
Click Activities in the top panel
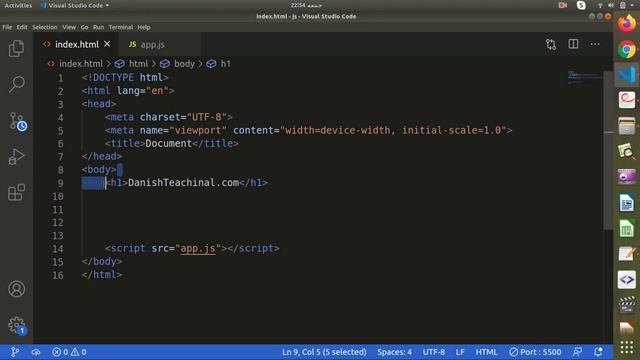(x=18, y=5)
